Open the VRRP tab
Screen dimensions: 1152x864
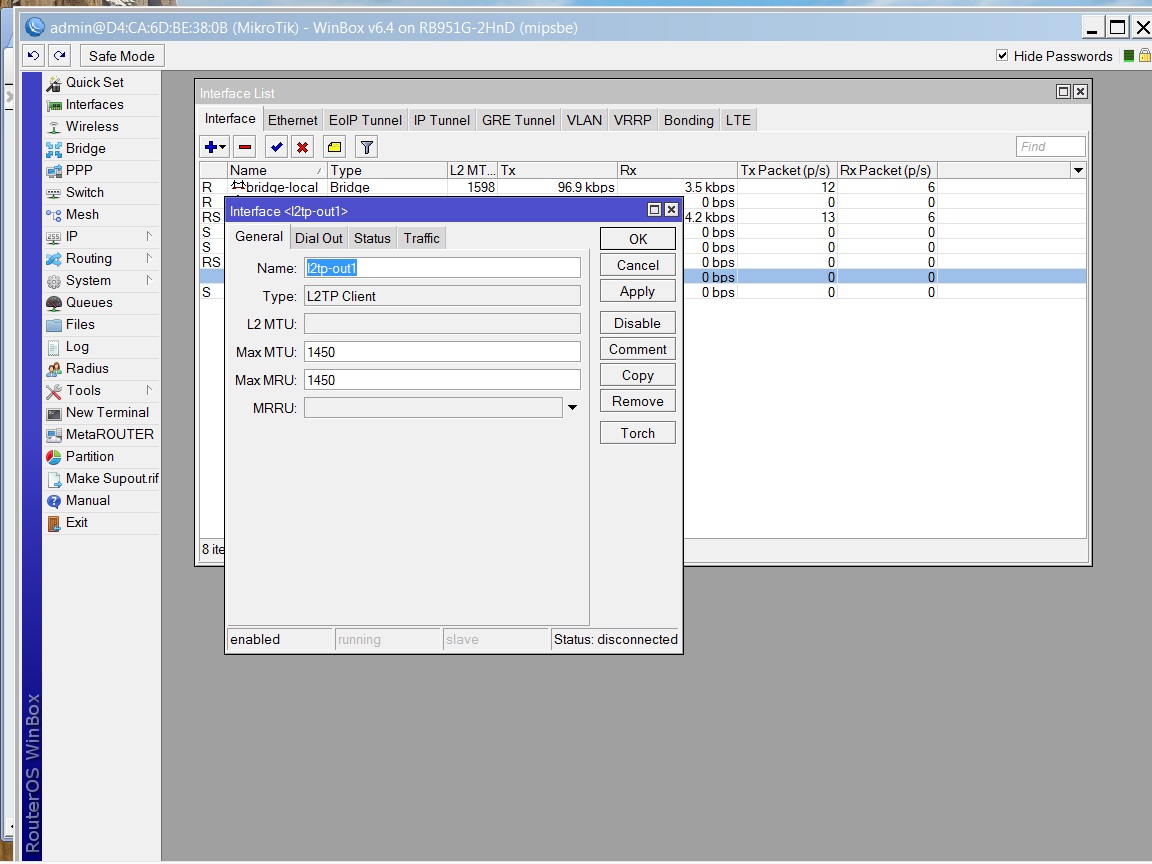pyautogui.click(x=633, y=120)
